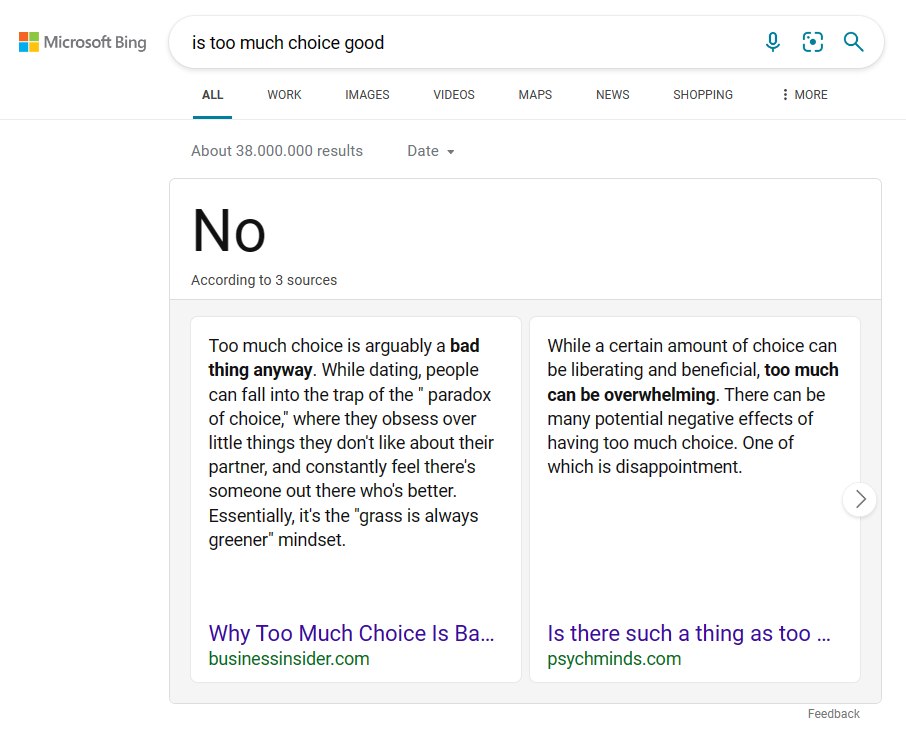Screen dimensions: 906x730
Task: Open 'Is there such a thing as too' link
Action: pos(689,633)
